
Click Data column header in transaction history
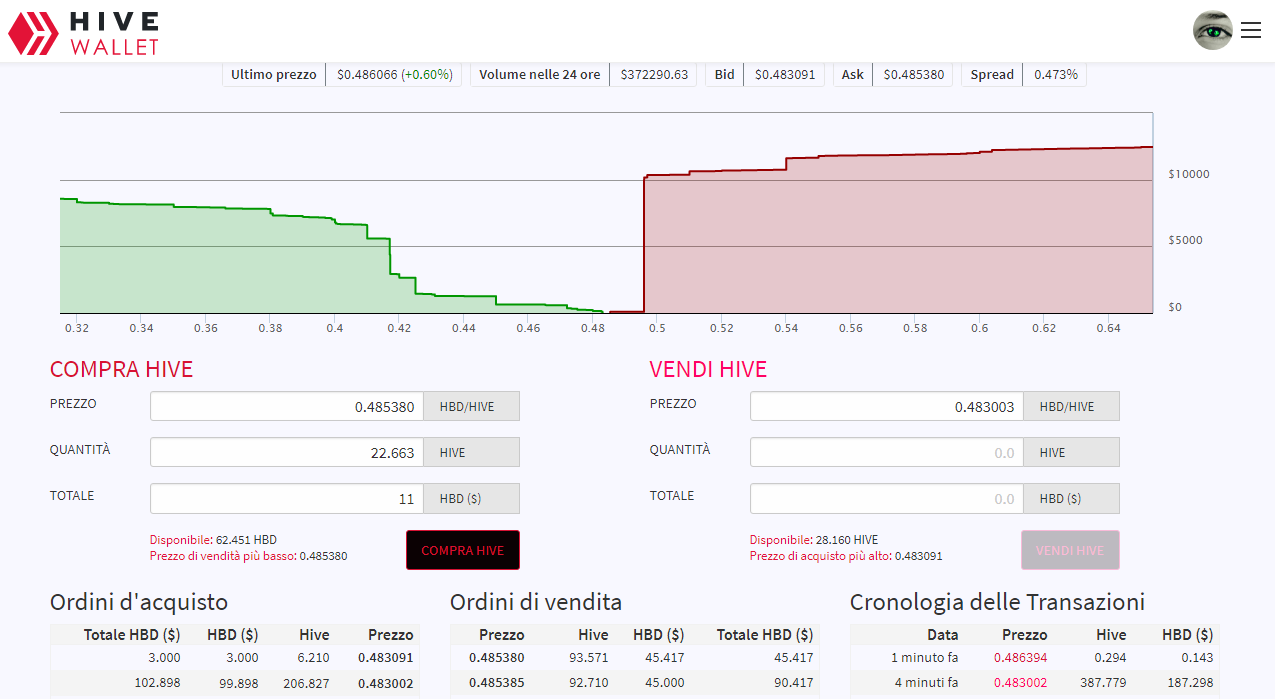coord(942,635)
